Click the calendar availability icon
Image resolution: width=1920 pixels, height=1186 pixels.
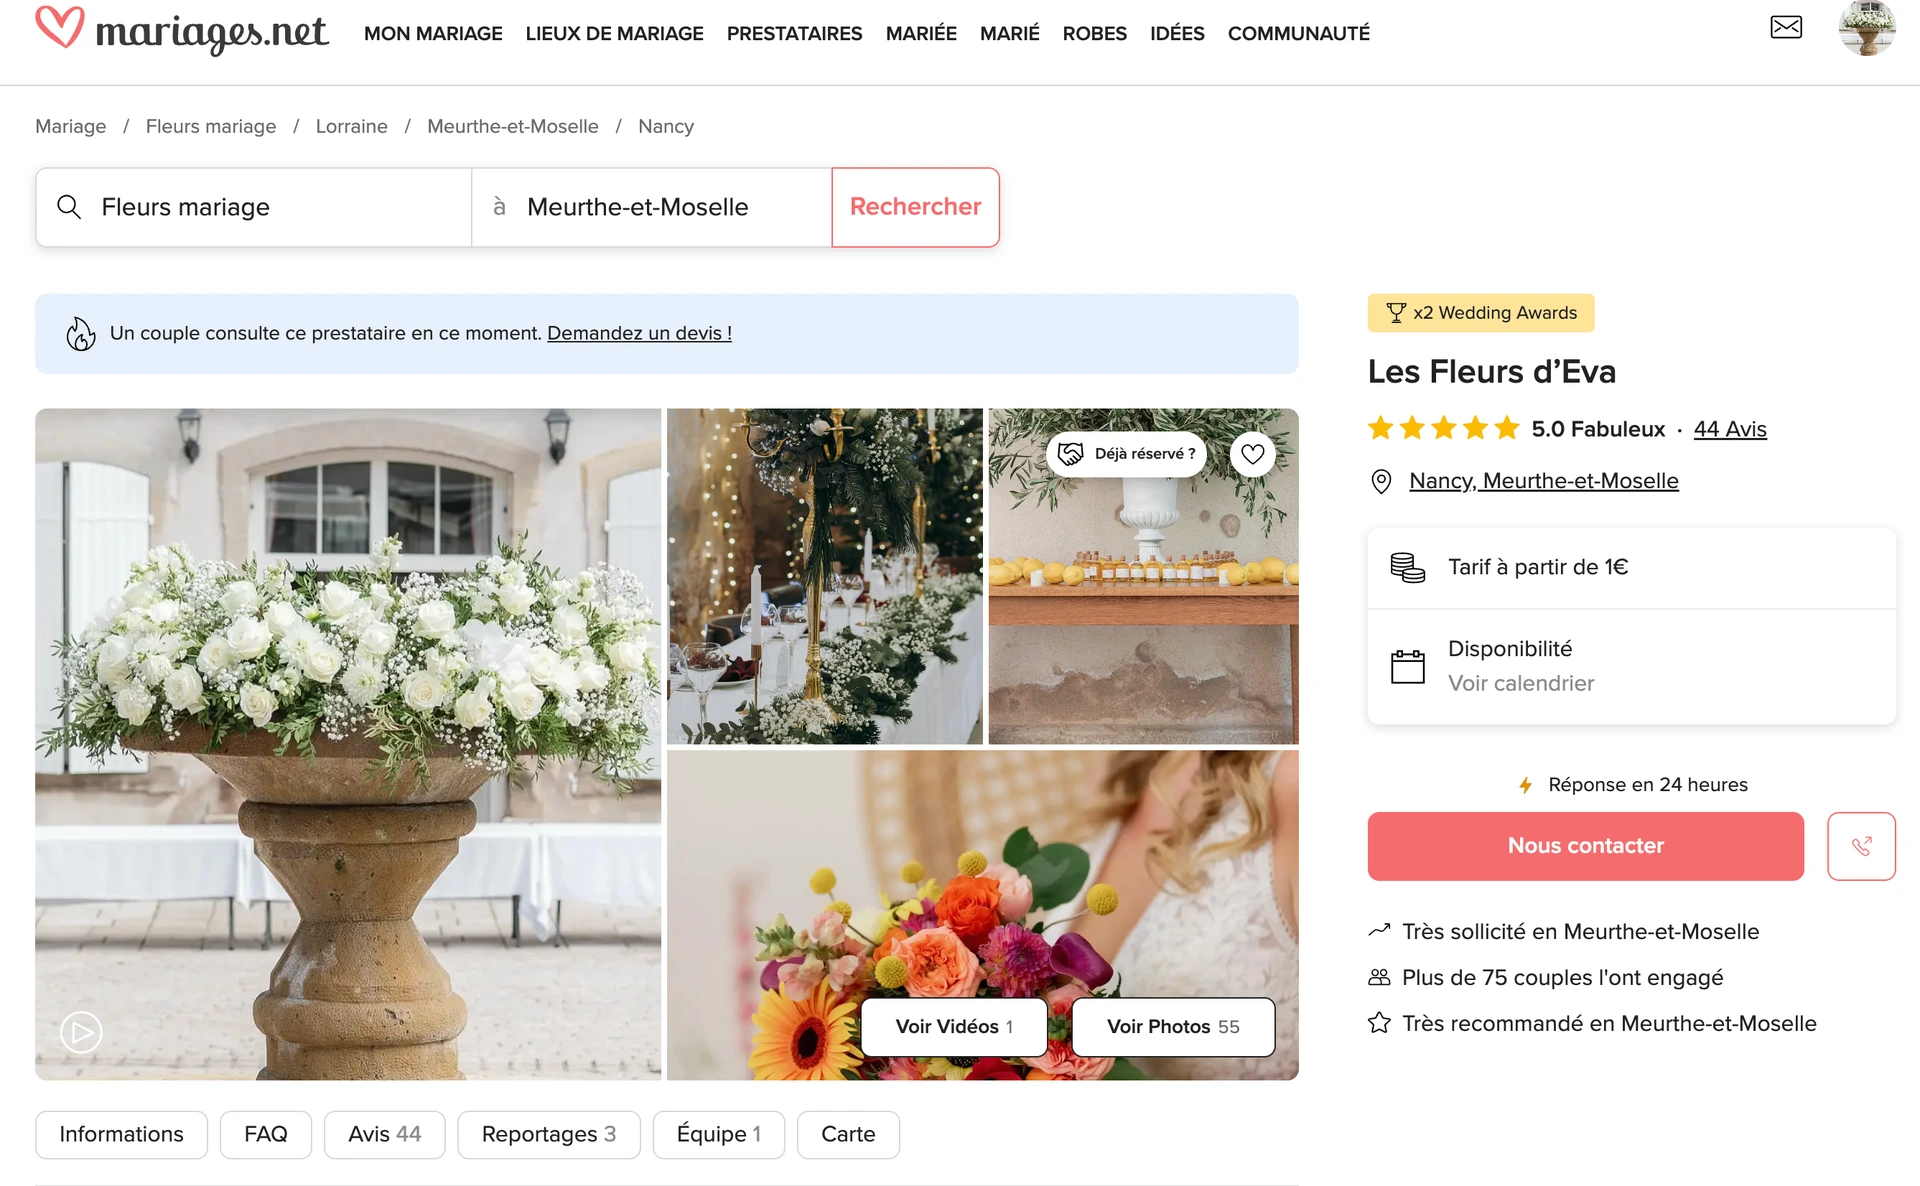pos(1407,666)
